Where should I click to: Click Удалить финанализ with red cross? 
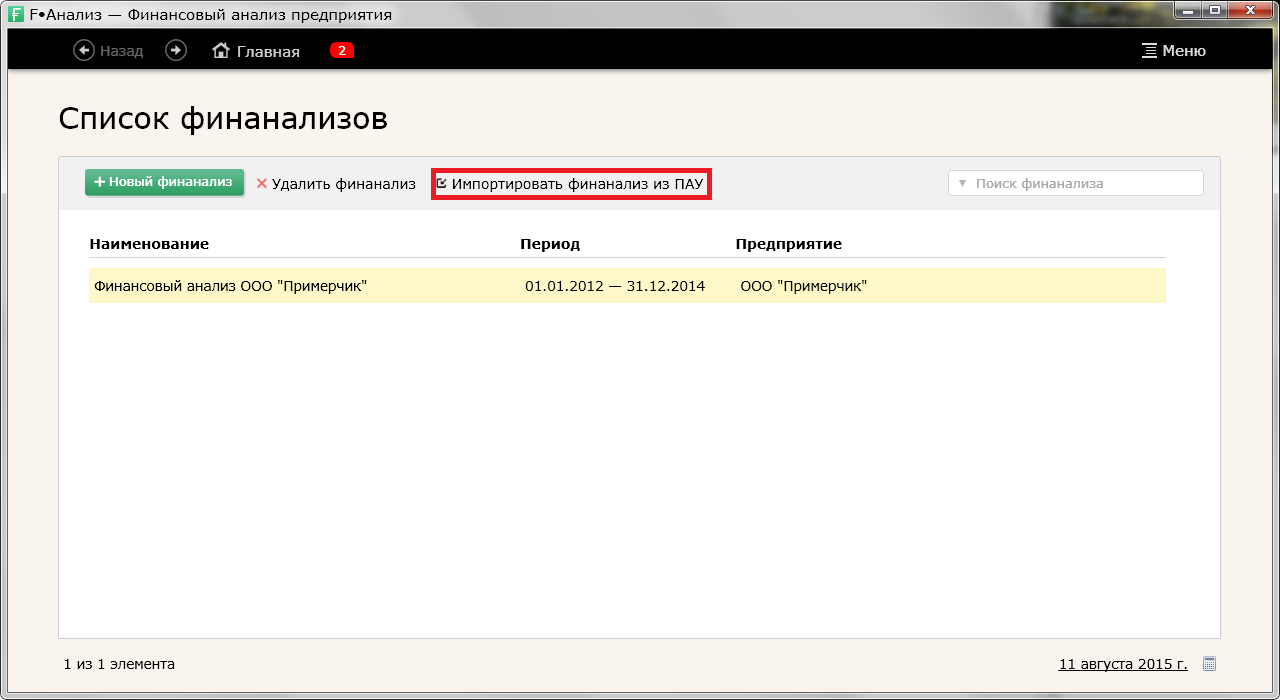[x=336, y=184]
